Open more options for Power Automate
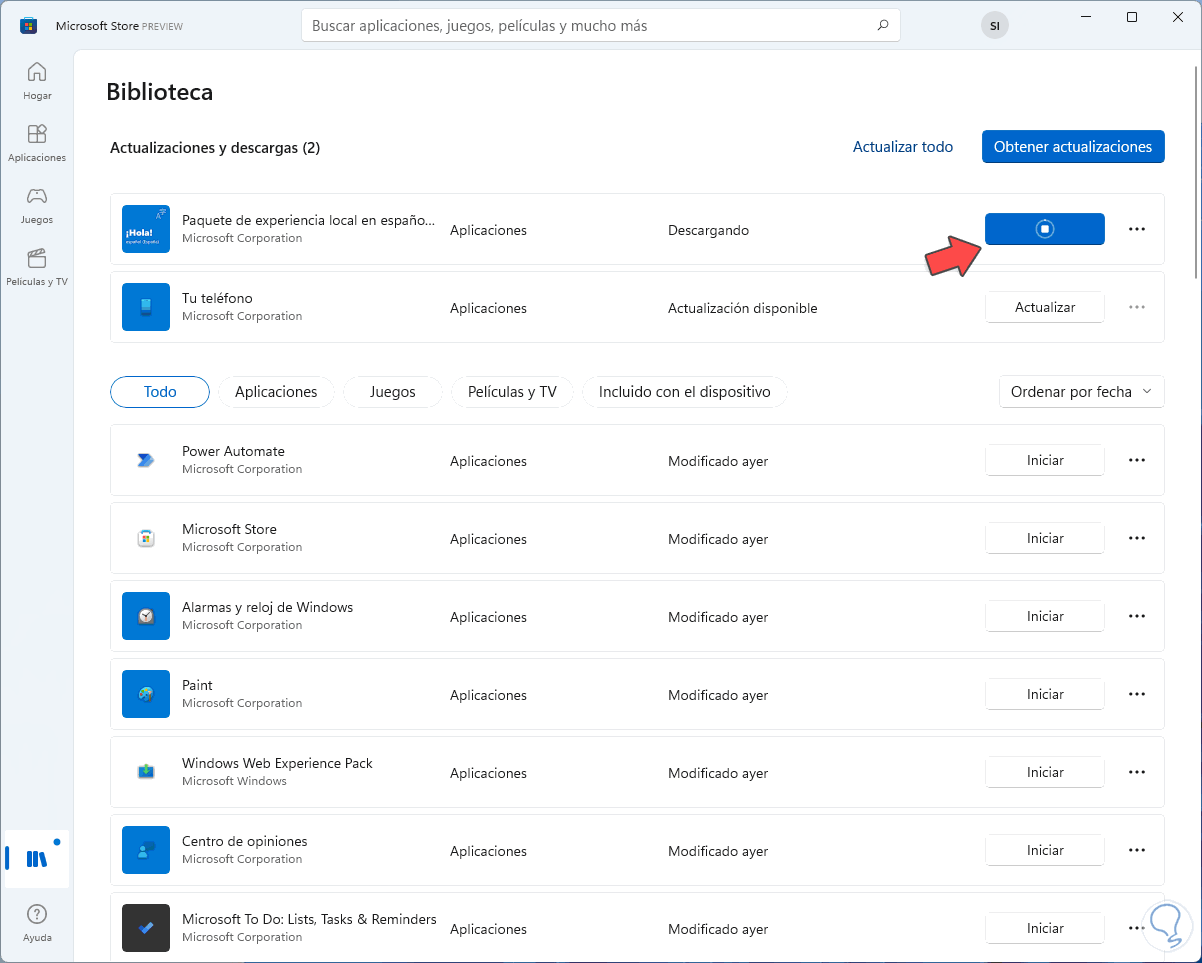 (x=1136, y=460)
